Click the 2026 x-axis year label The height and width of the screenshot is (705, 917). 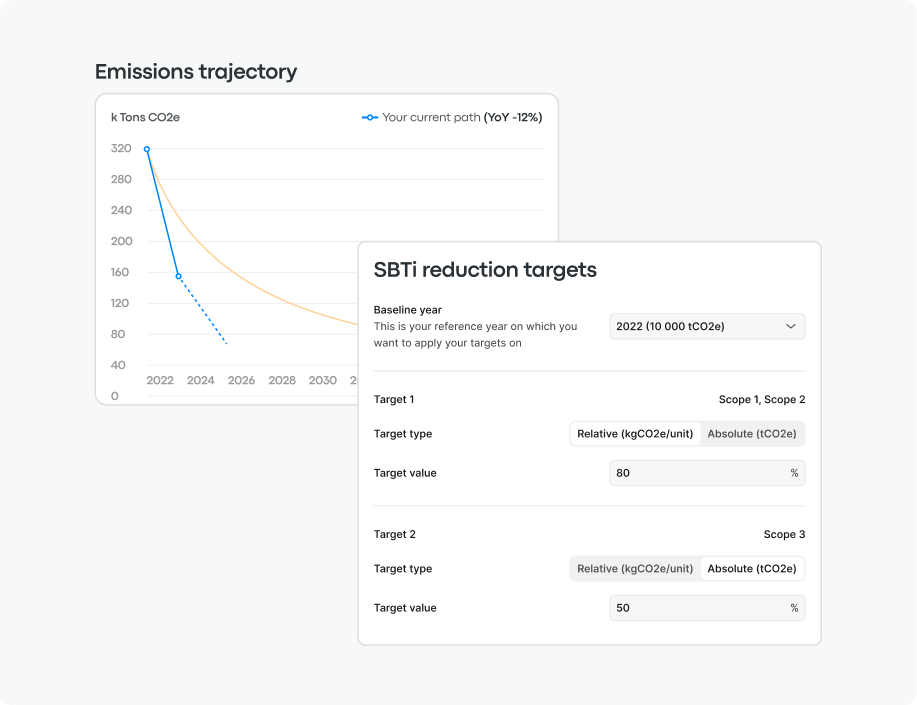click(x=241, y=381)
